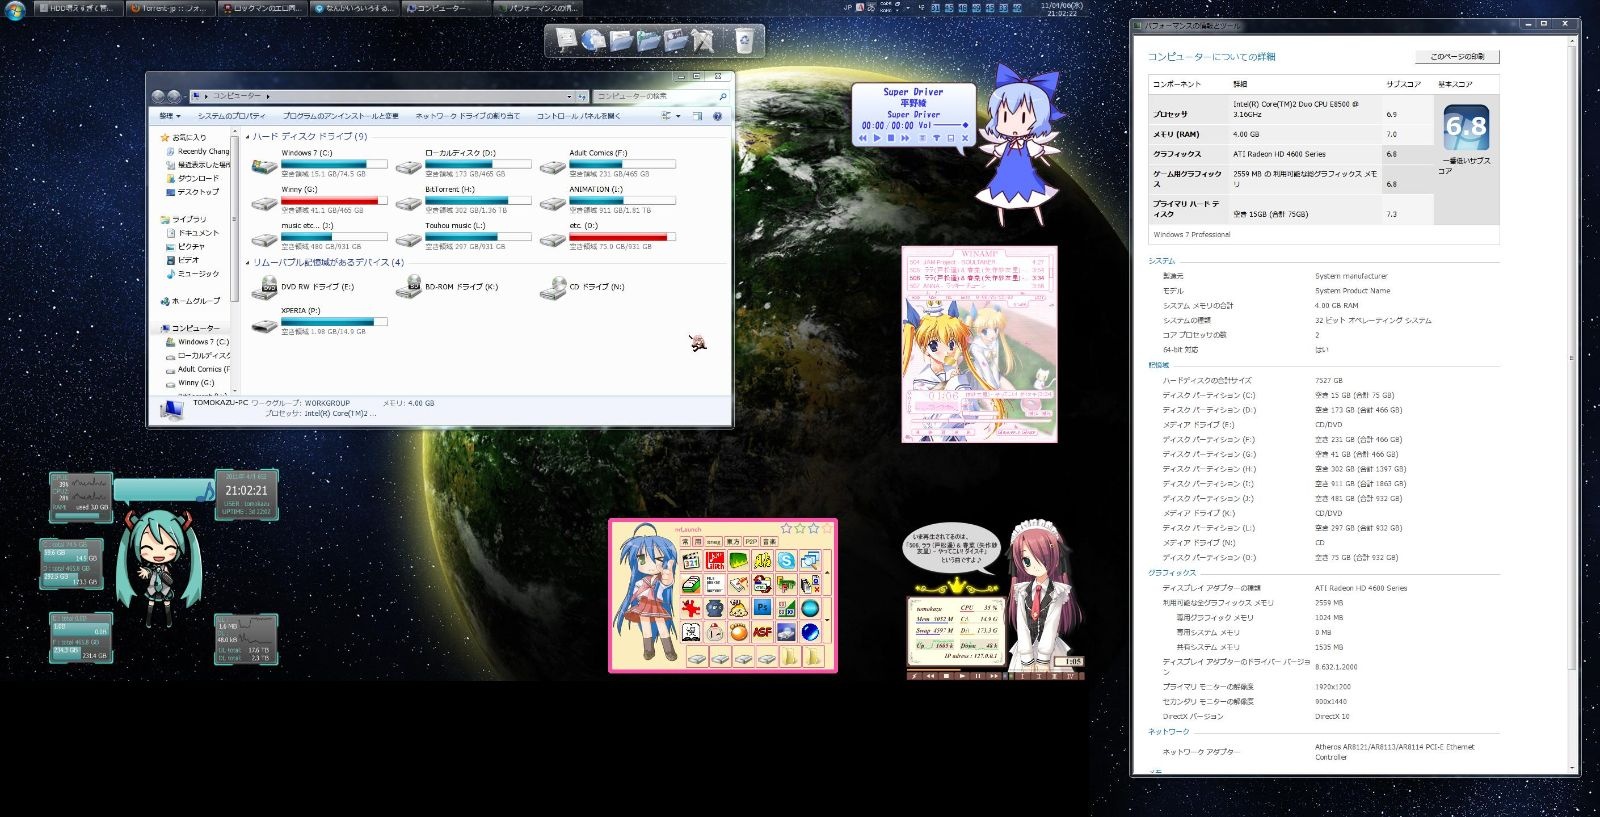Launch the Lilith icon in mLaunch
The width and height of the screenshot is (1600, 817).
point(714,561)
